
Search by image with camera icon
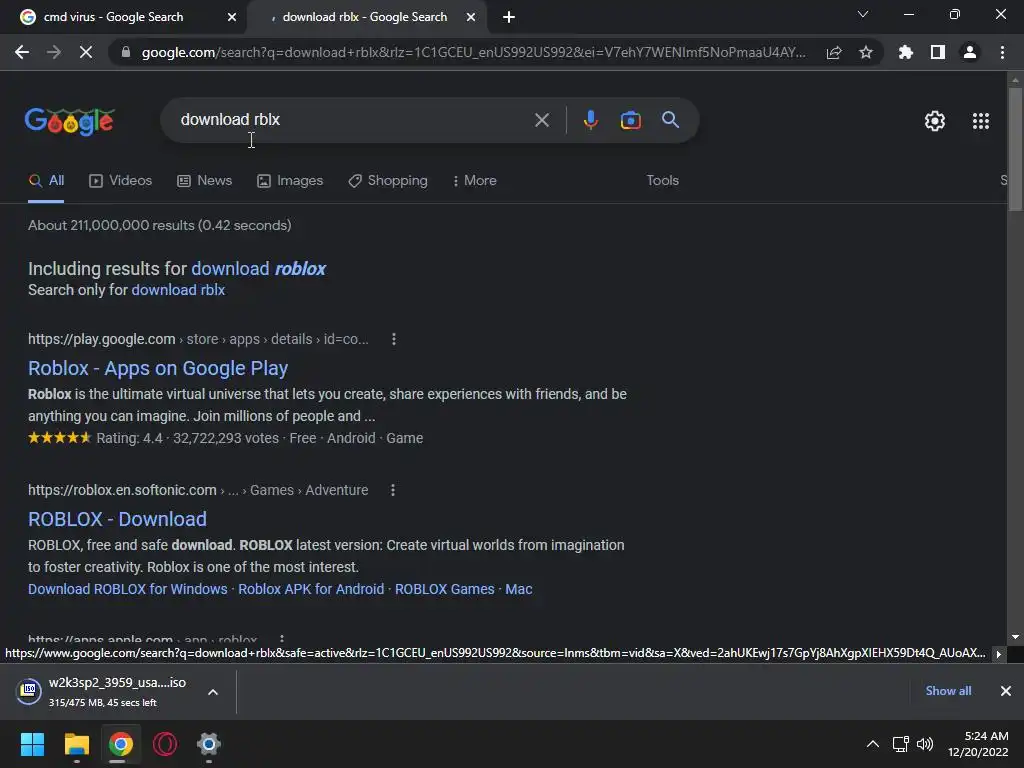click(630, 120)
